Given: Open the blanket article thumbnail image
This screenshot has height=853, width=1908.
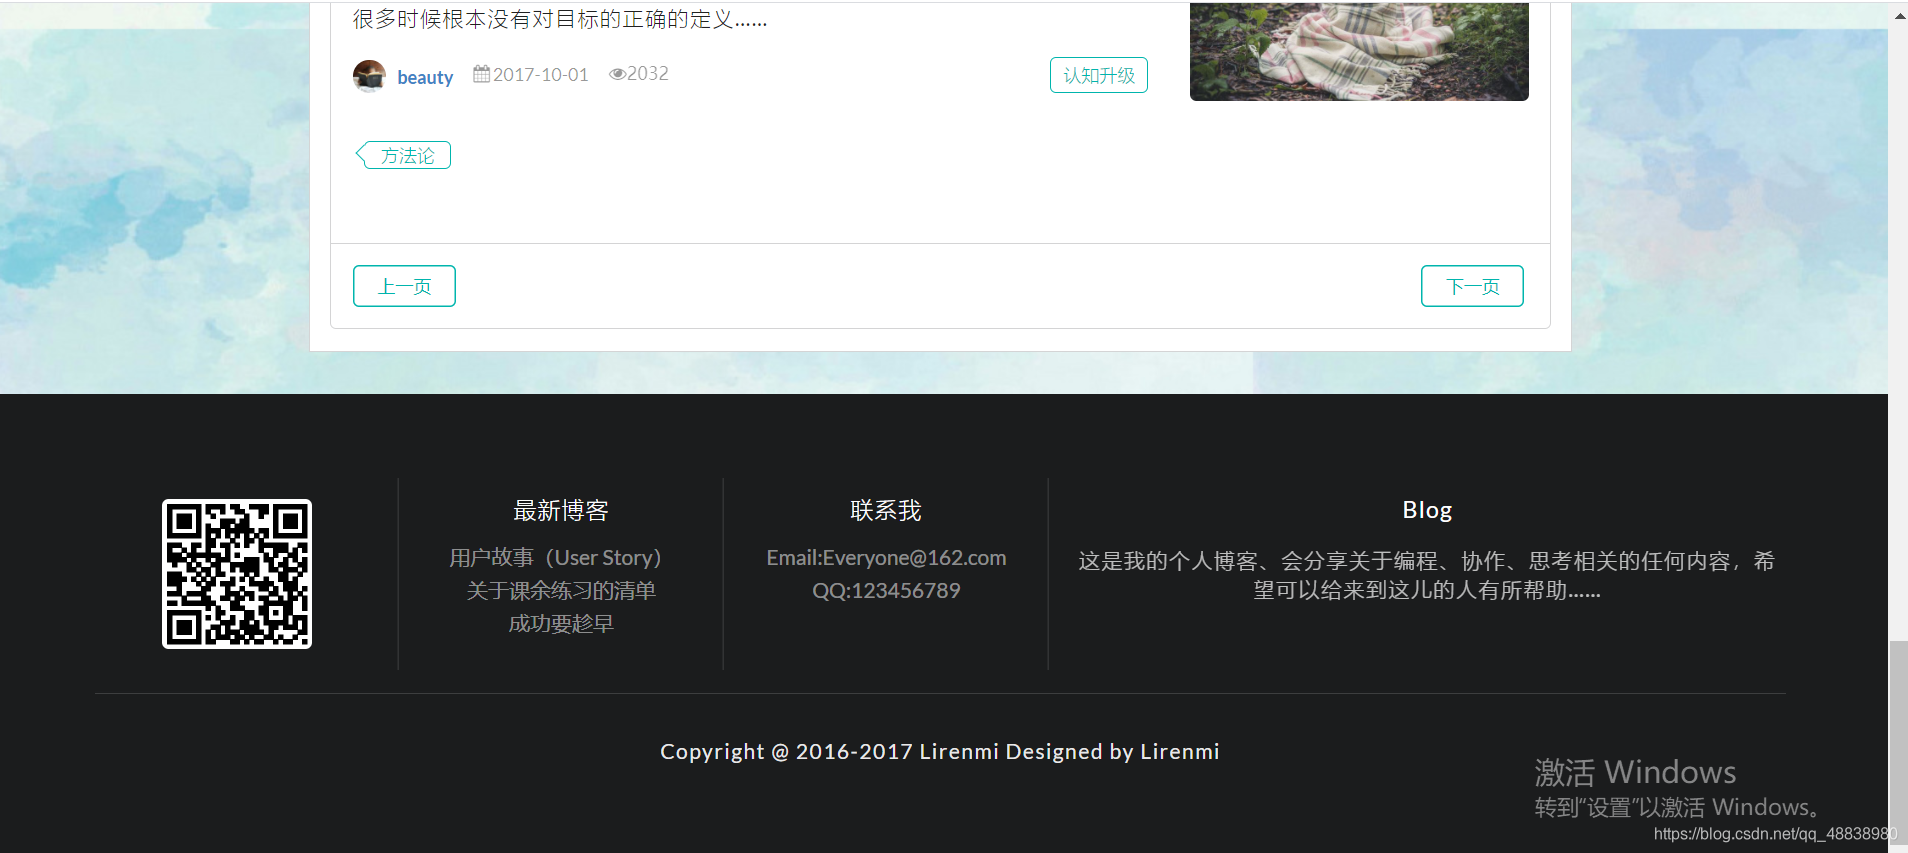Looking at the screenshot, I should coord(1359,51).
